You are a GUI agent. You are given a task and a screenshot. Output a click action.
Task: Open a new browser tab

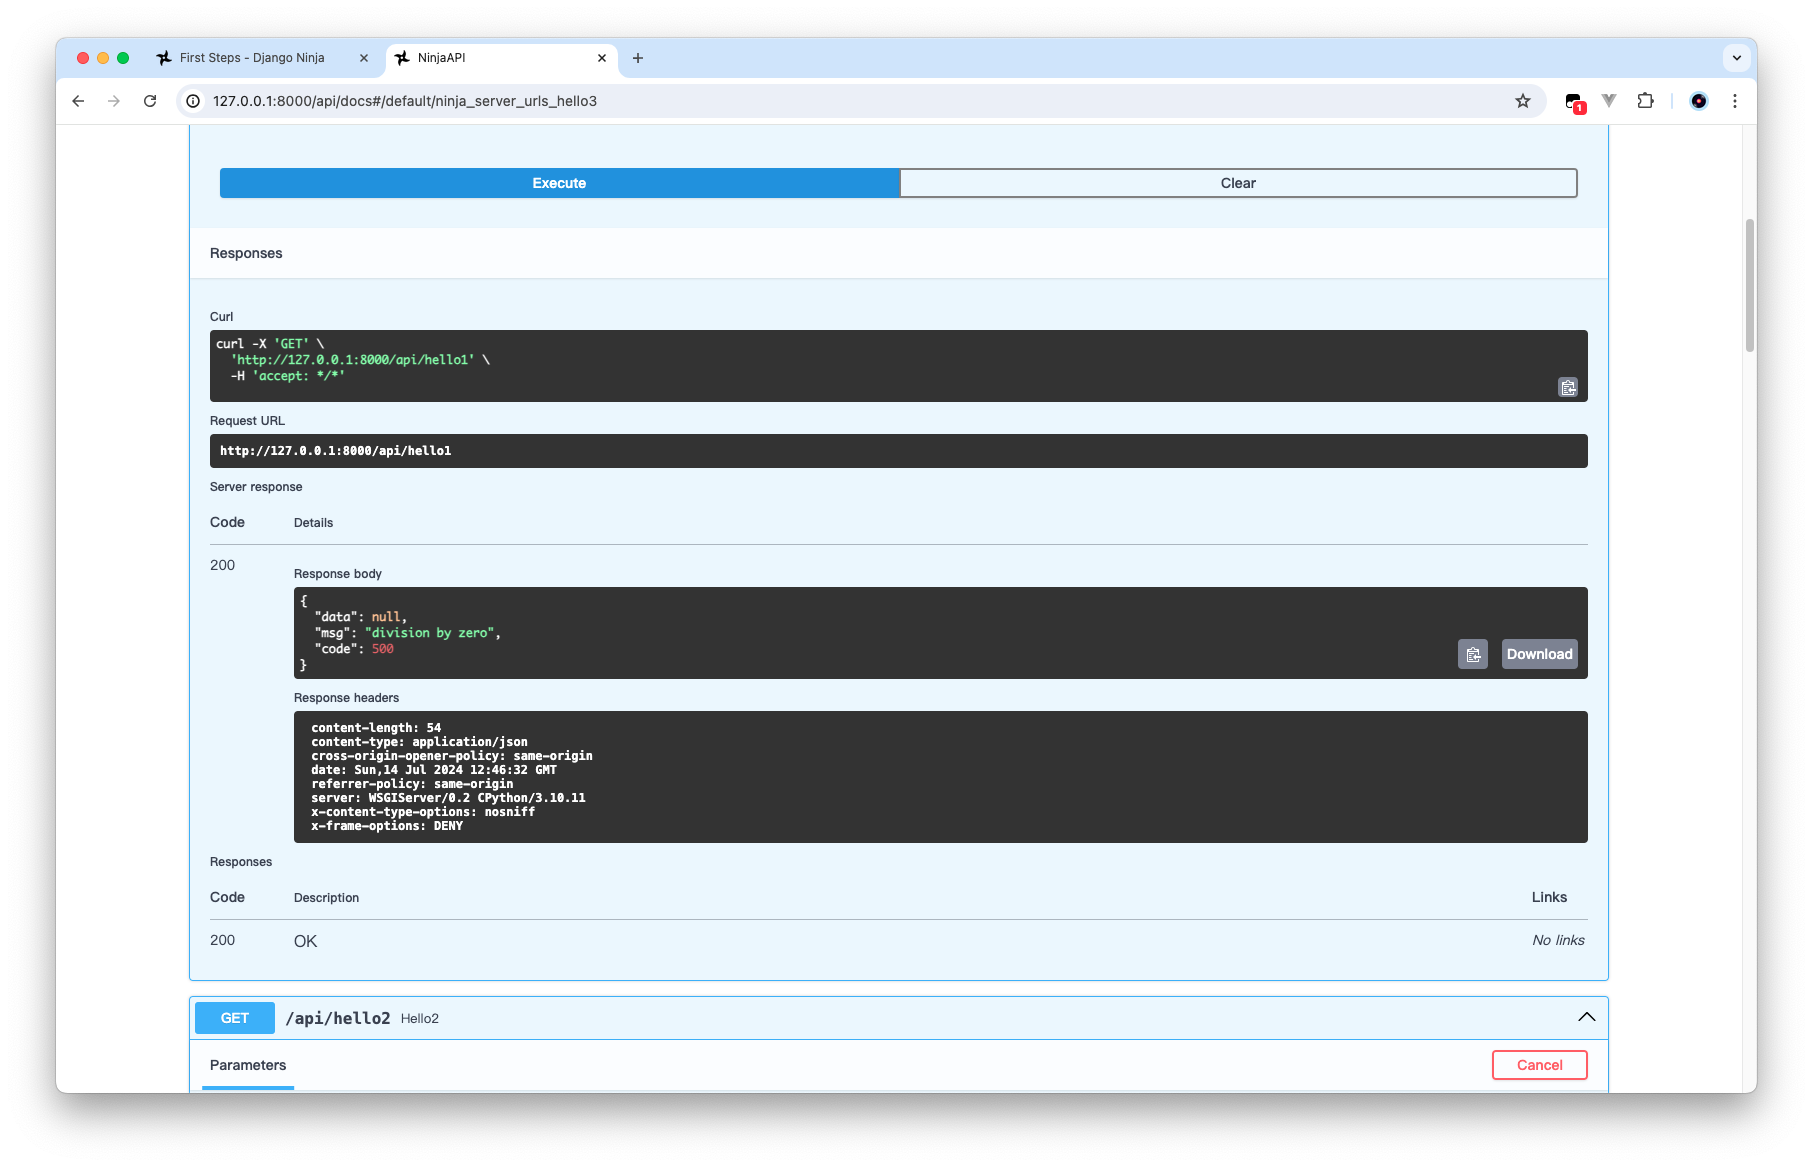[x=638, y=58]
